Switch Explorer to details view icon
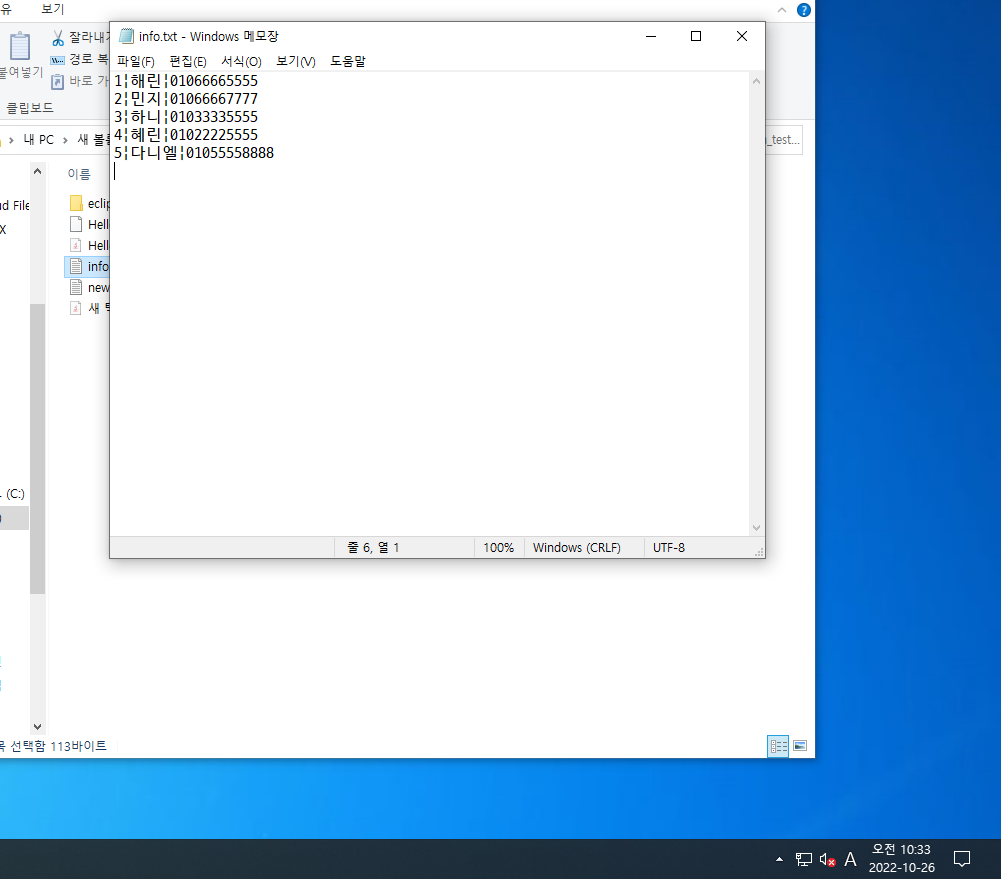Screen dimensions: 1001x879 [778, 746]
